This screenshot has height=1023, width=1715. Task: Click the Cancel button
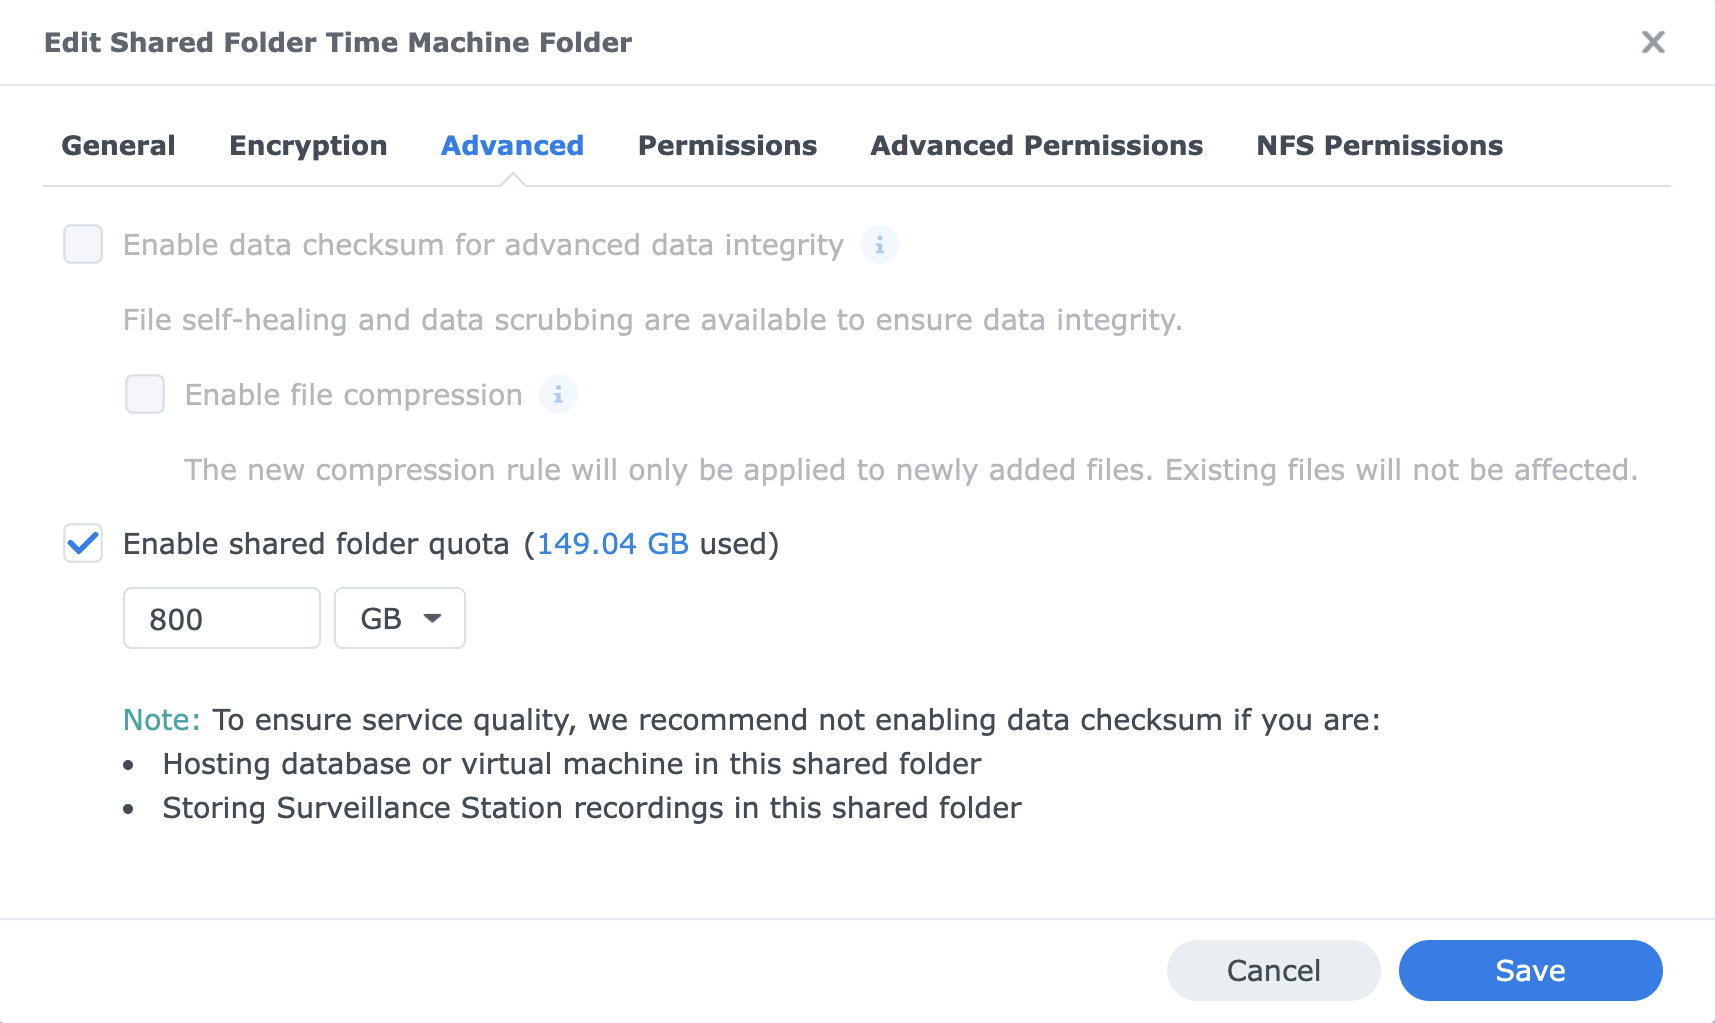click(x=1273, y=970)
